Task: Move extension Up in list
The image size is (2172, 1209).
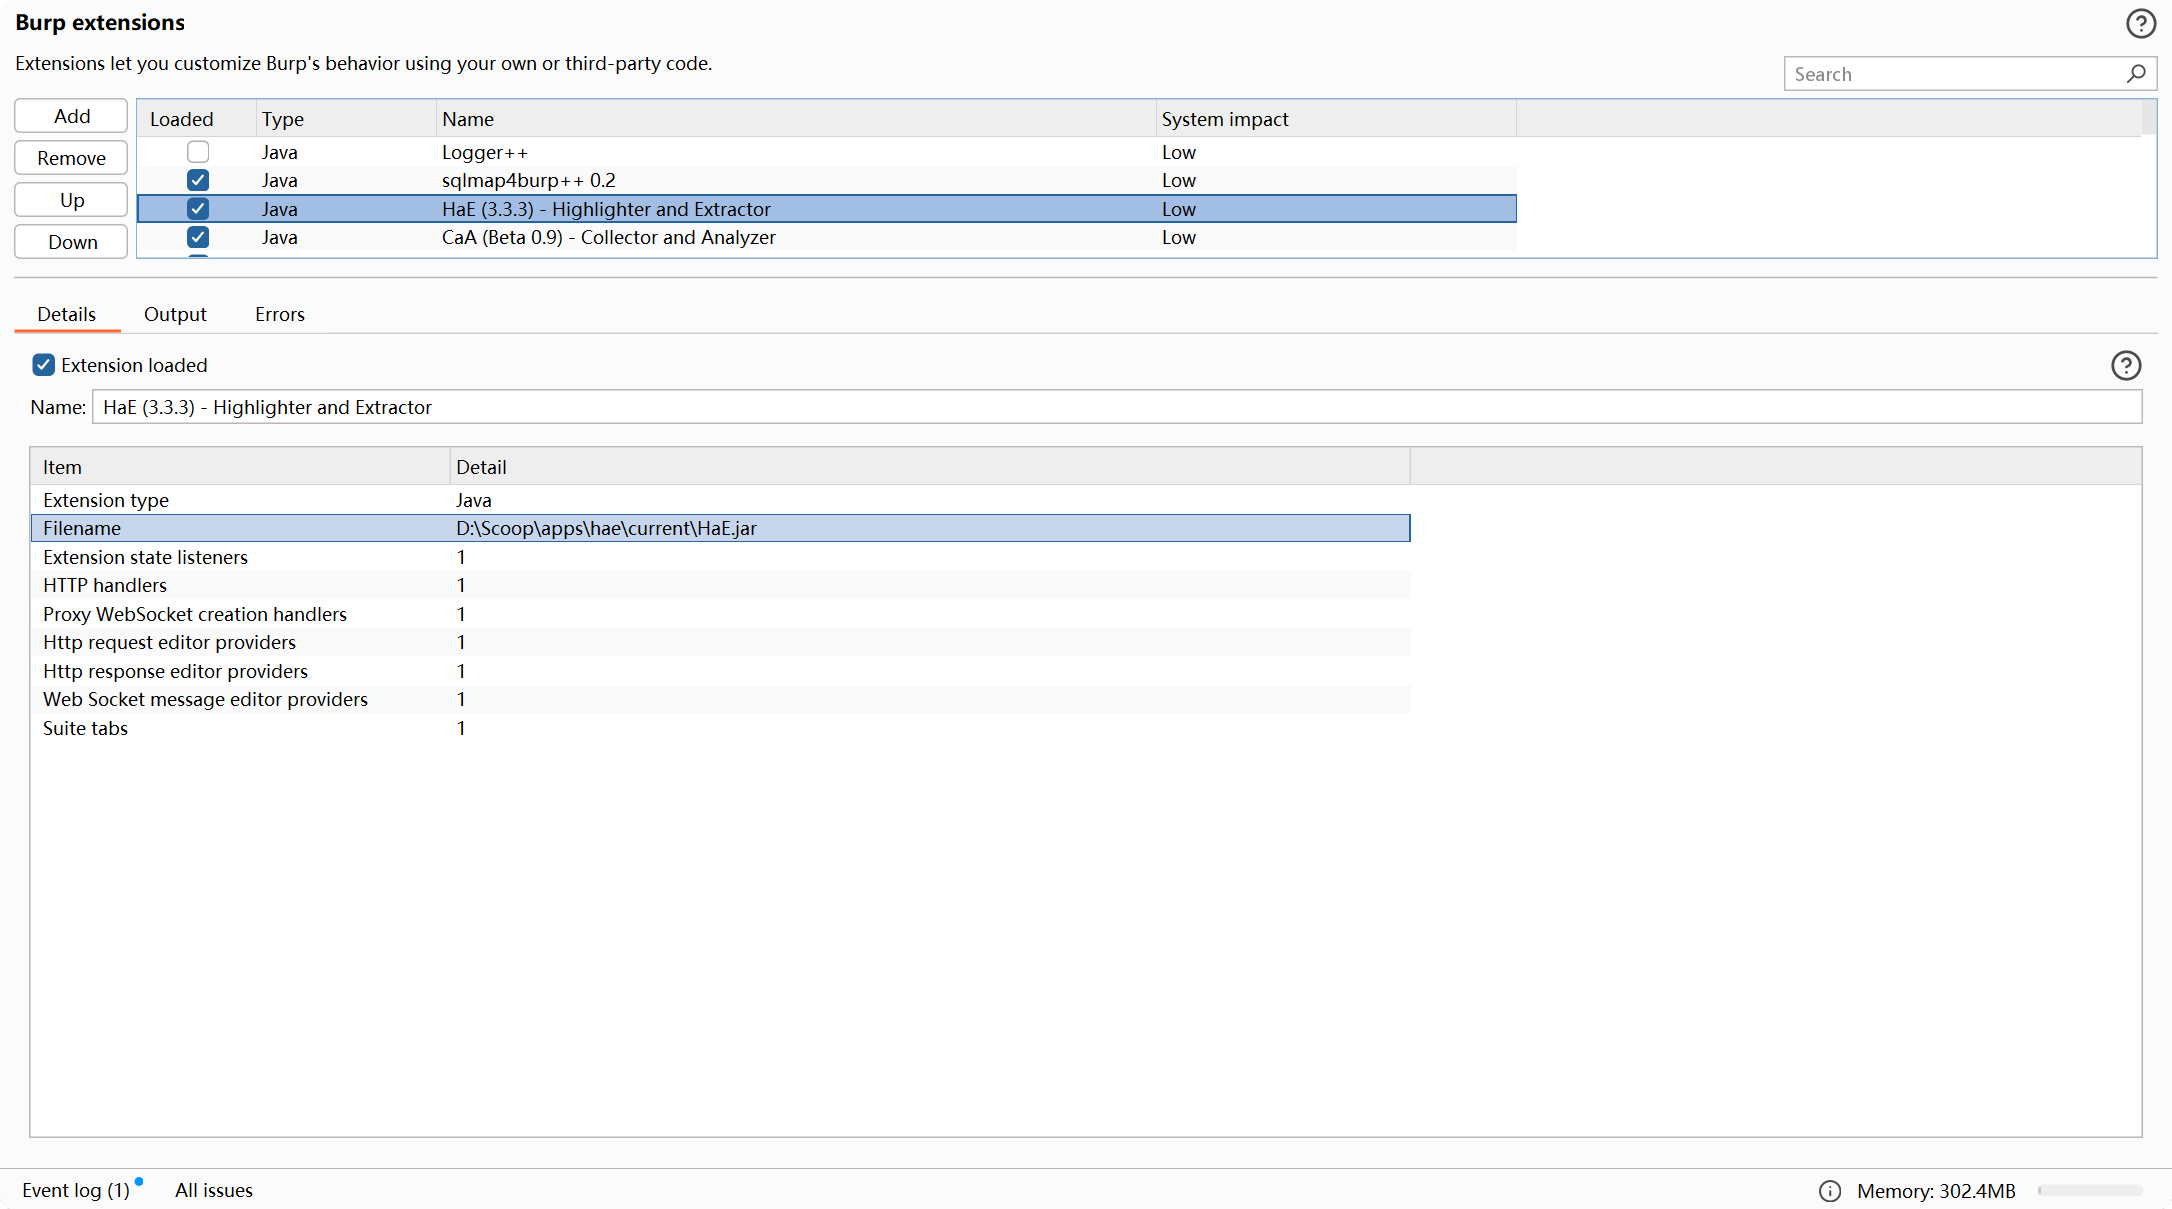Action: [x=71, y=200]
